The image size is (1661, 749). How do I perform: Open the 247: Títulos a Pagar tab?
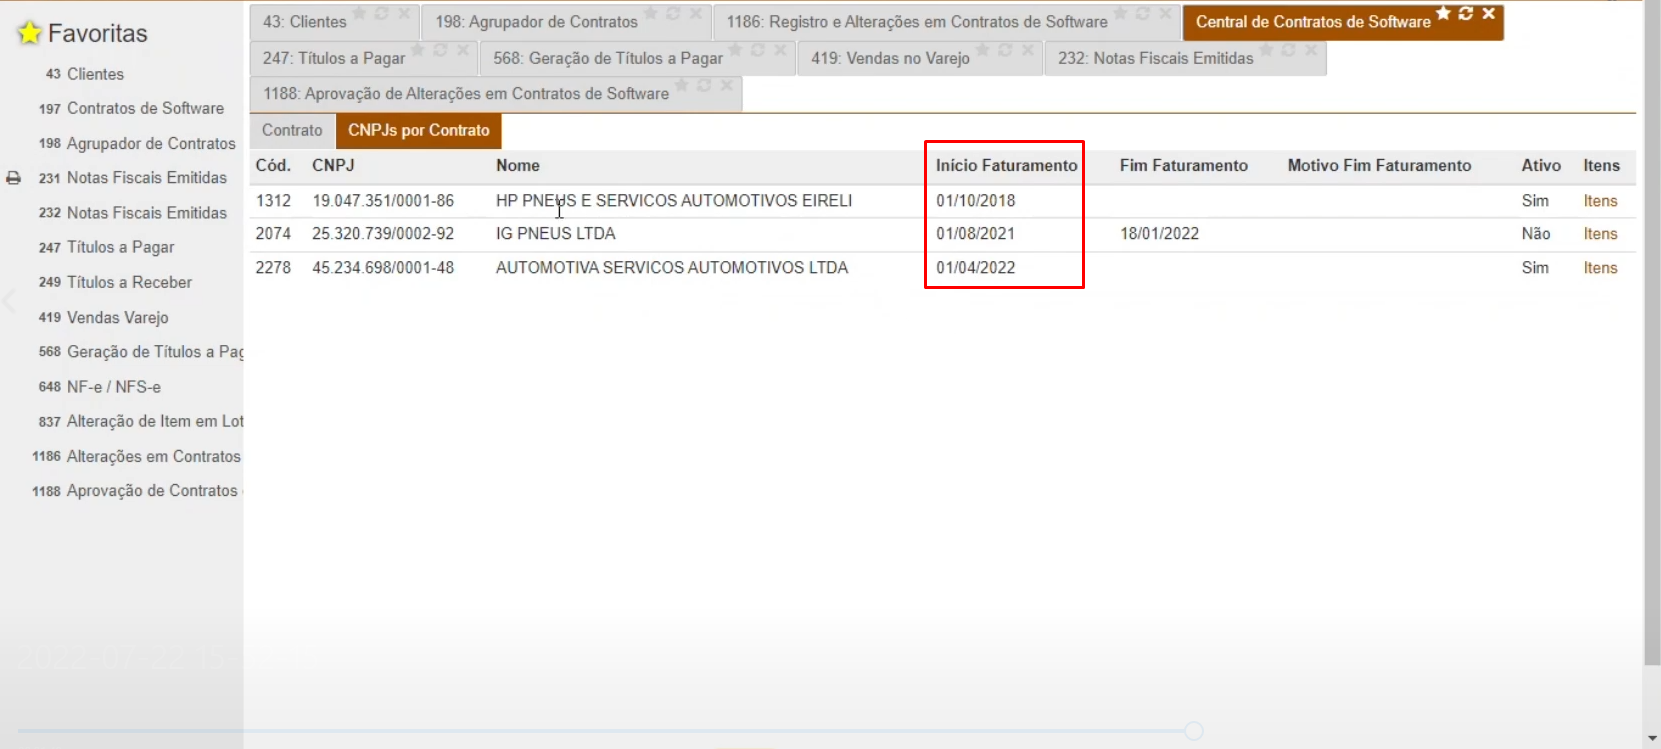click(x=334, y=58)
